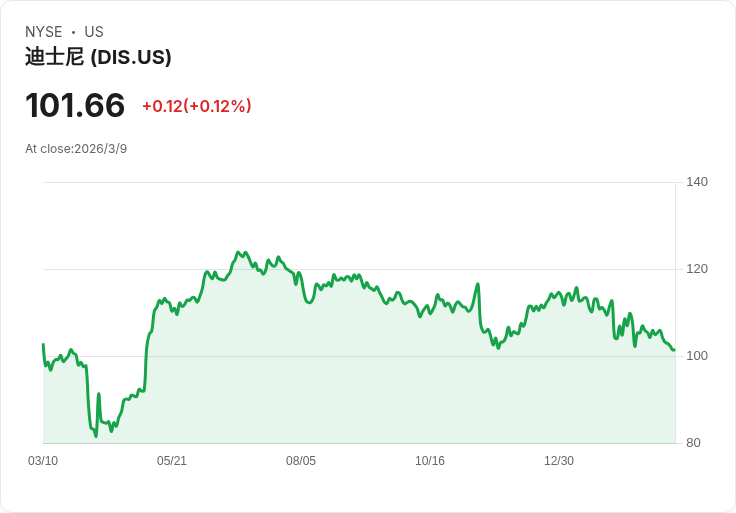Click the sharp spike between 10/16 and 12/30
This screenshot has width=736, height=513.
(478, 284)
